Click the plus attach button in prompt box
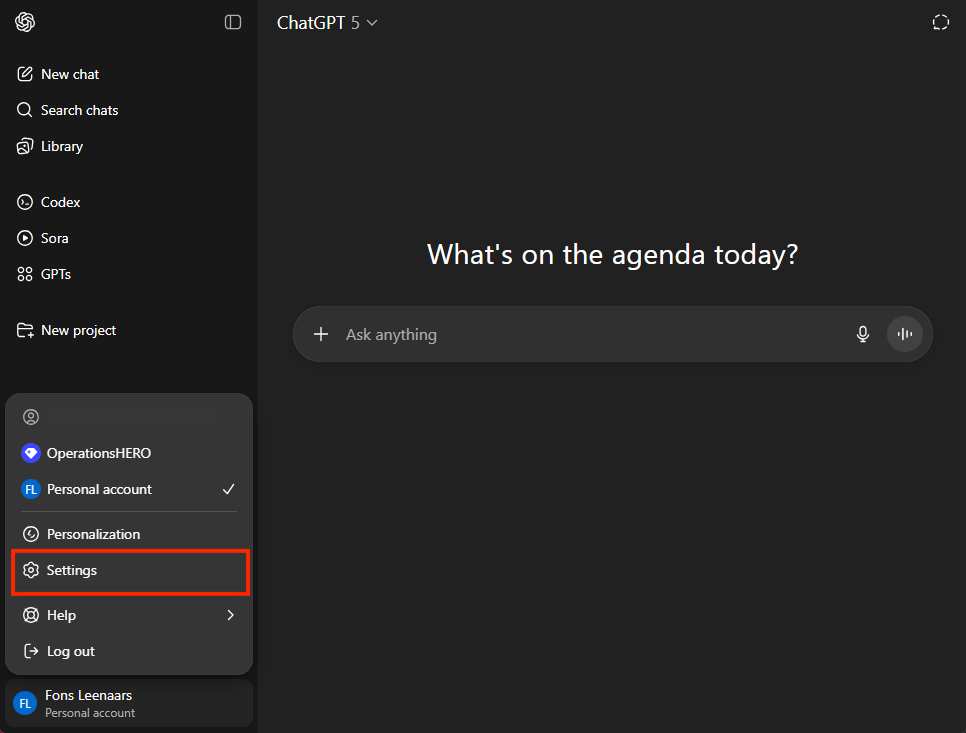Image resolution: width=966 pixels, height=733 pixels. coord(321,334)
